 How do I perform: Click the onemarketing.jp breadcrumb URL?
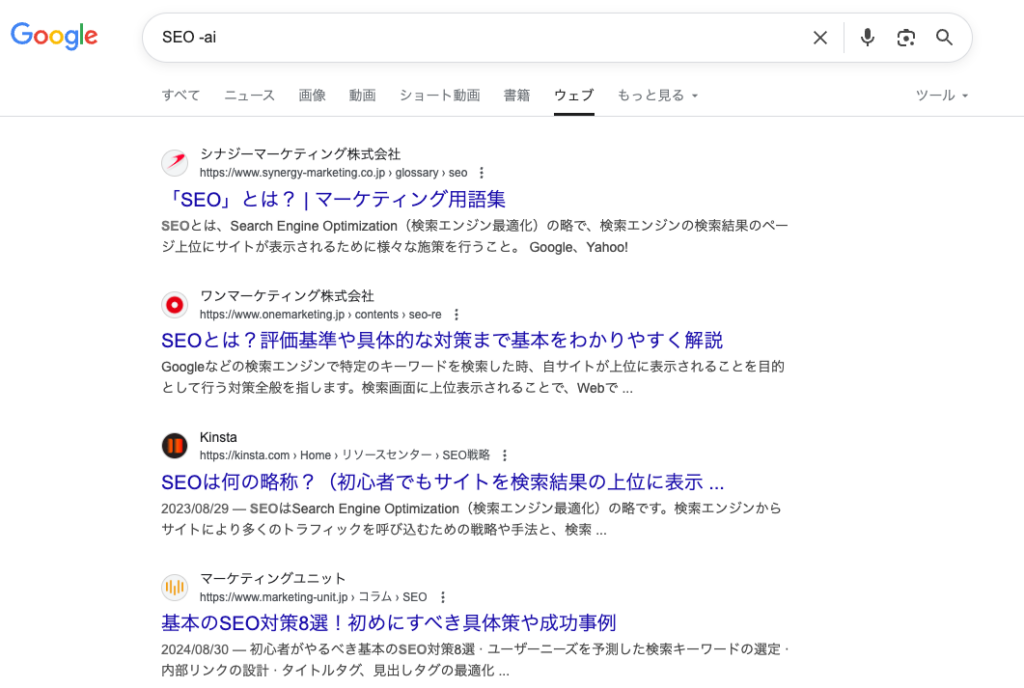click(x=321, y=315)
